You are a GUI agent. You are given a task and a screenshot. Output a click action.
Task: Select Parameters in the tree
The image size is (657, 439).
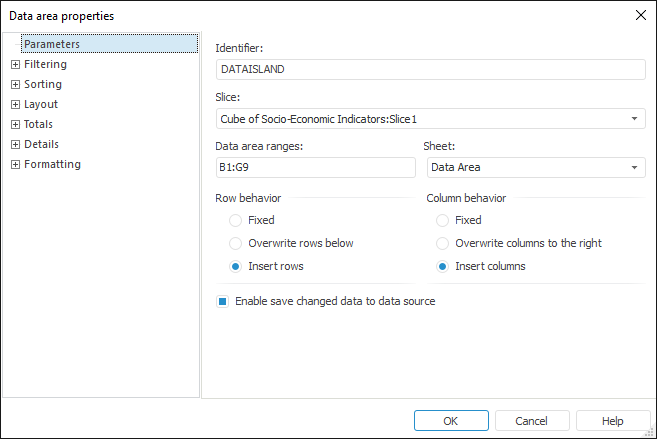tap(52, 44)
